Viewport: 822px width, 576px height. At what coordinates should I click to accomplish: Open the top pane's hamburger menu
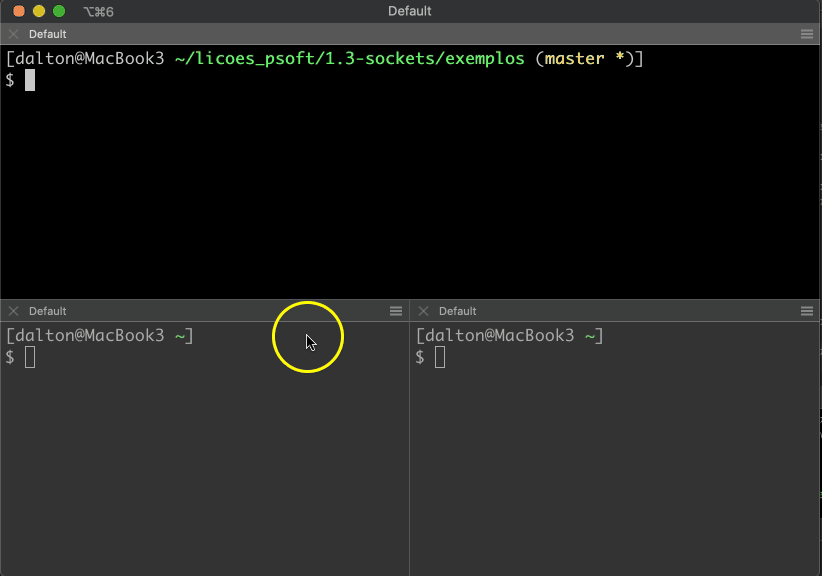[x=807, y=34]
